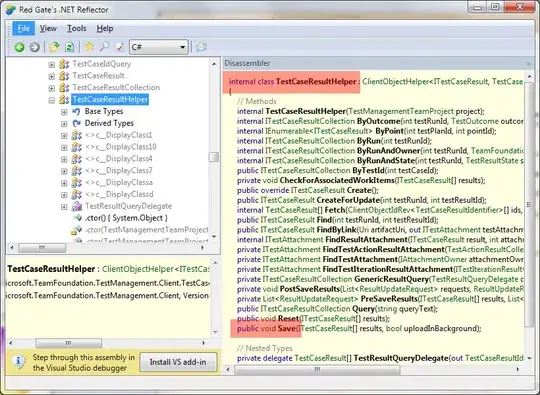
Task: Open the View menu
Action: (x=48, y=29)
